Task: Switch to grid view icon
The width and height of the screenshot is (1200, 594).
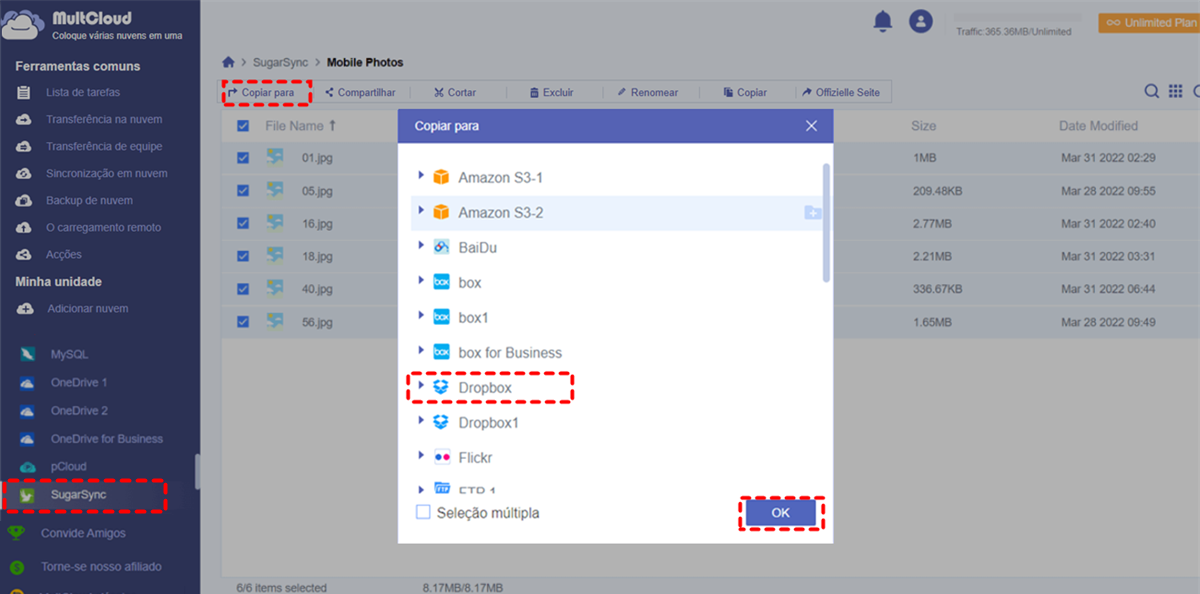Action: coord(1176,92)
